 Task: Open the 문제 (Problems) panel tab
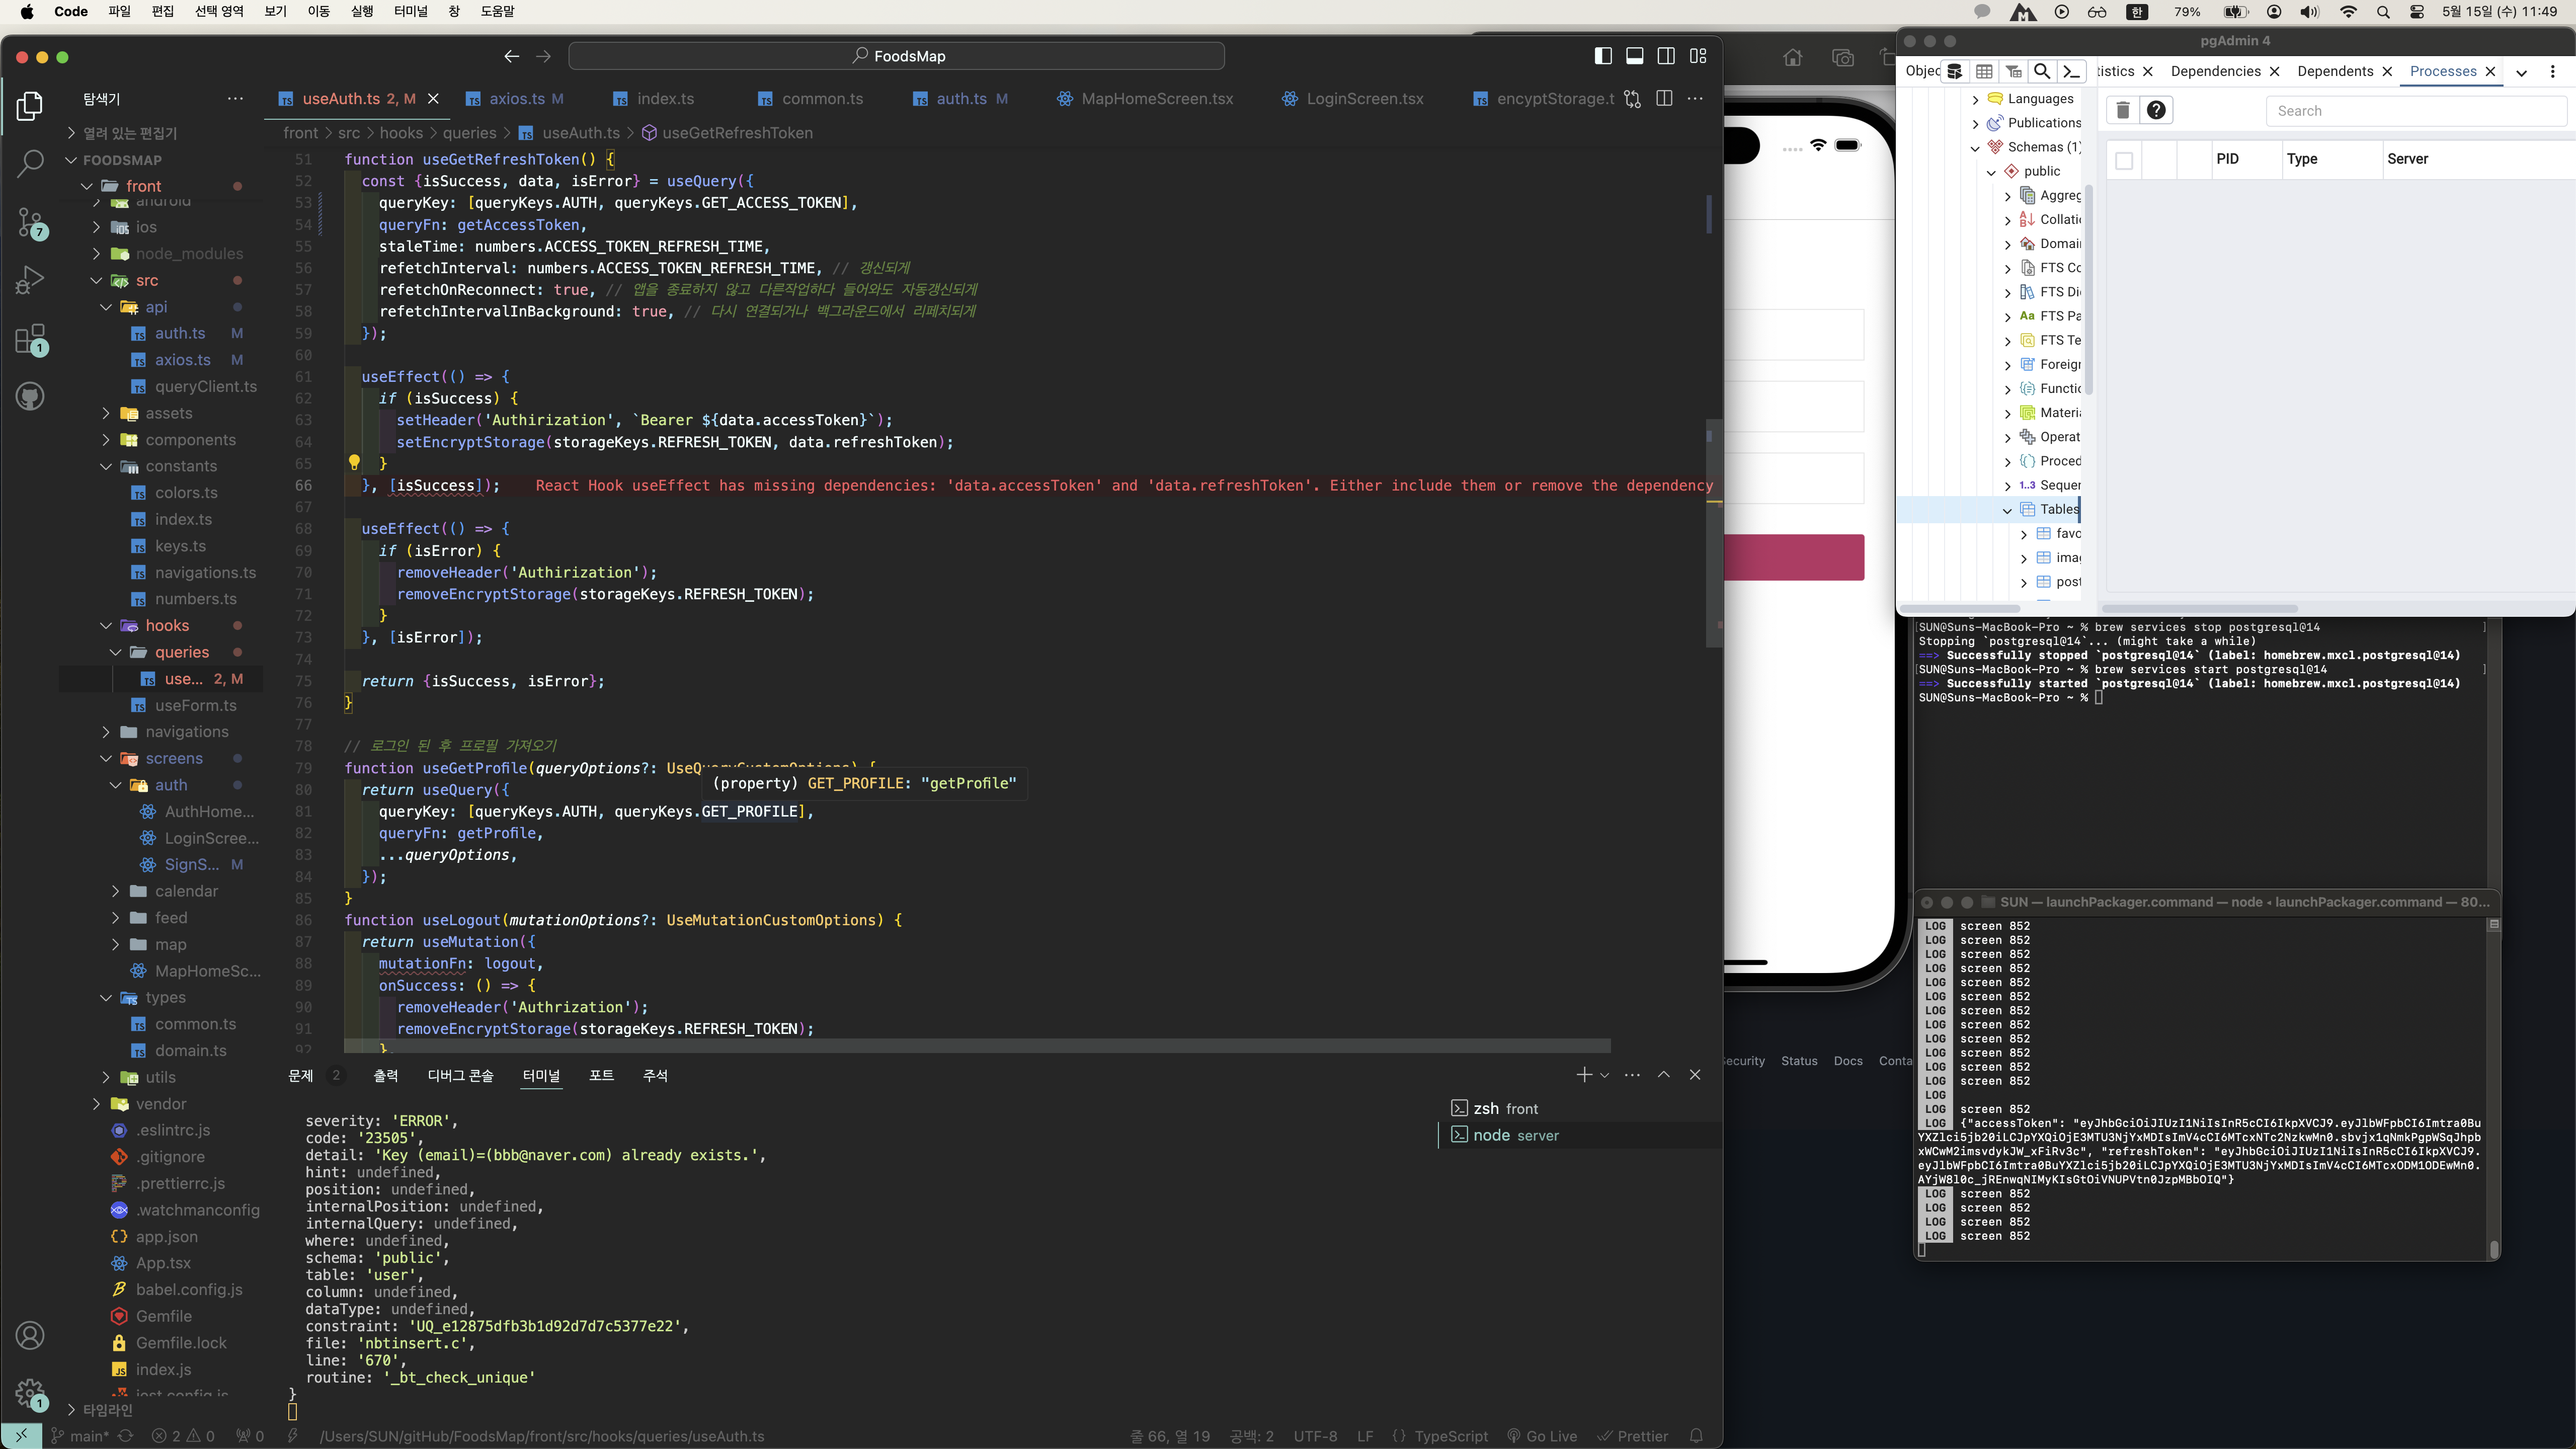[x=301, y=1075]
